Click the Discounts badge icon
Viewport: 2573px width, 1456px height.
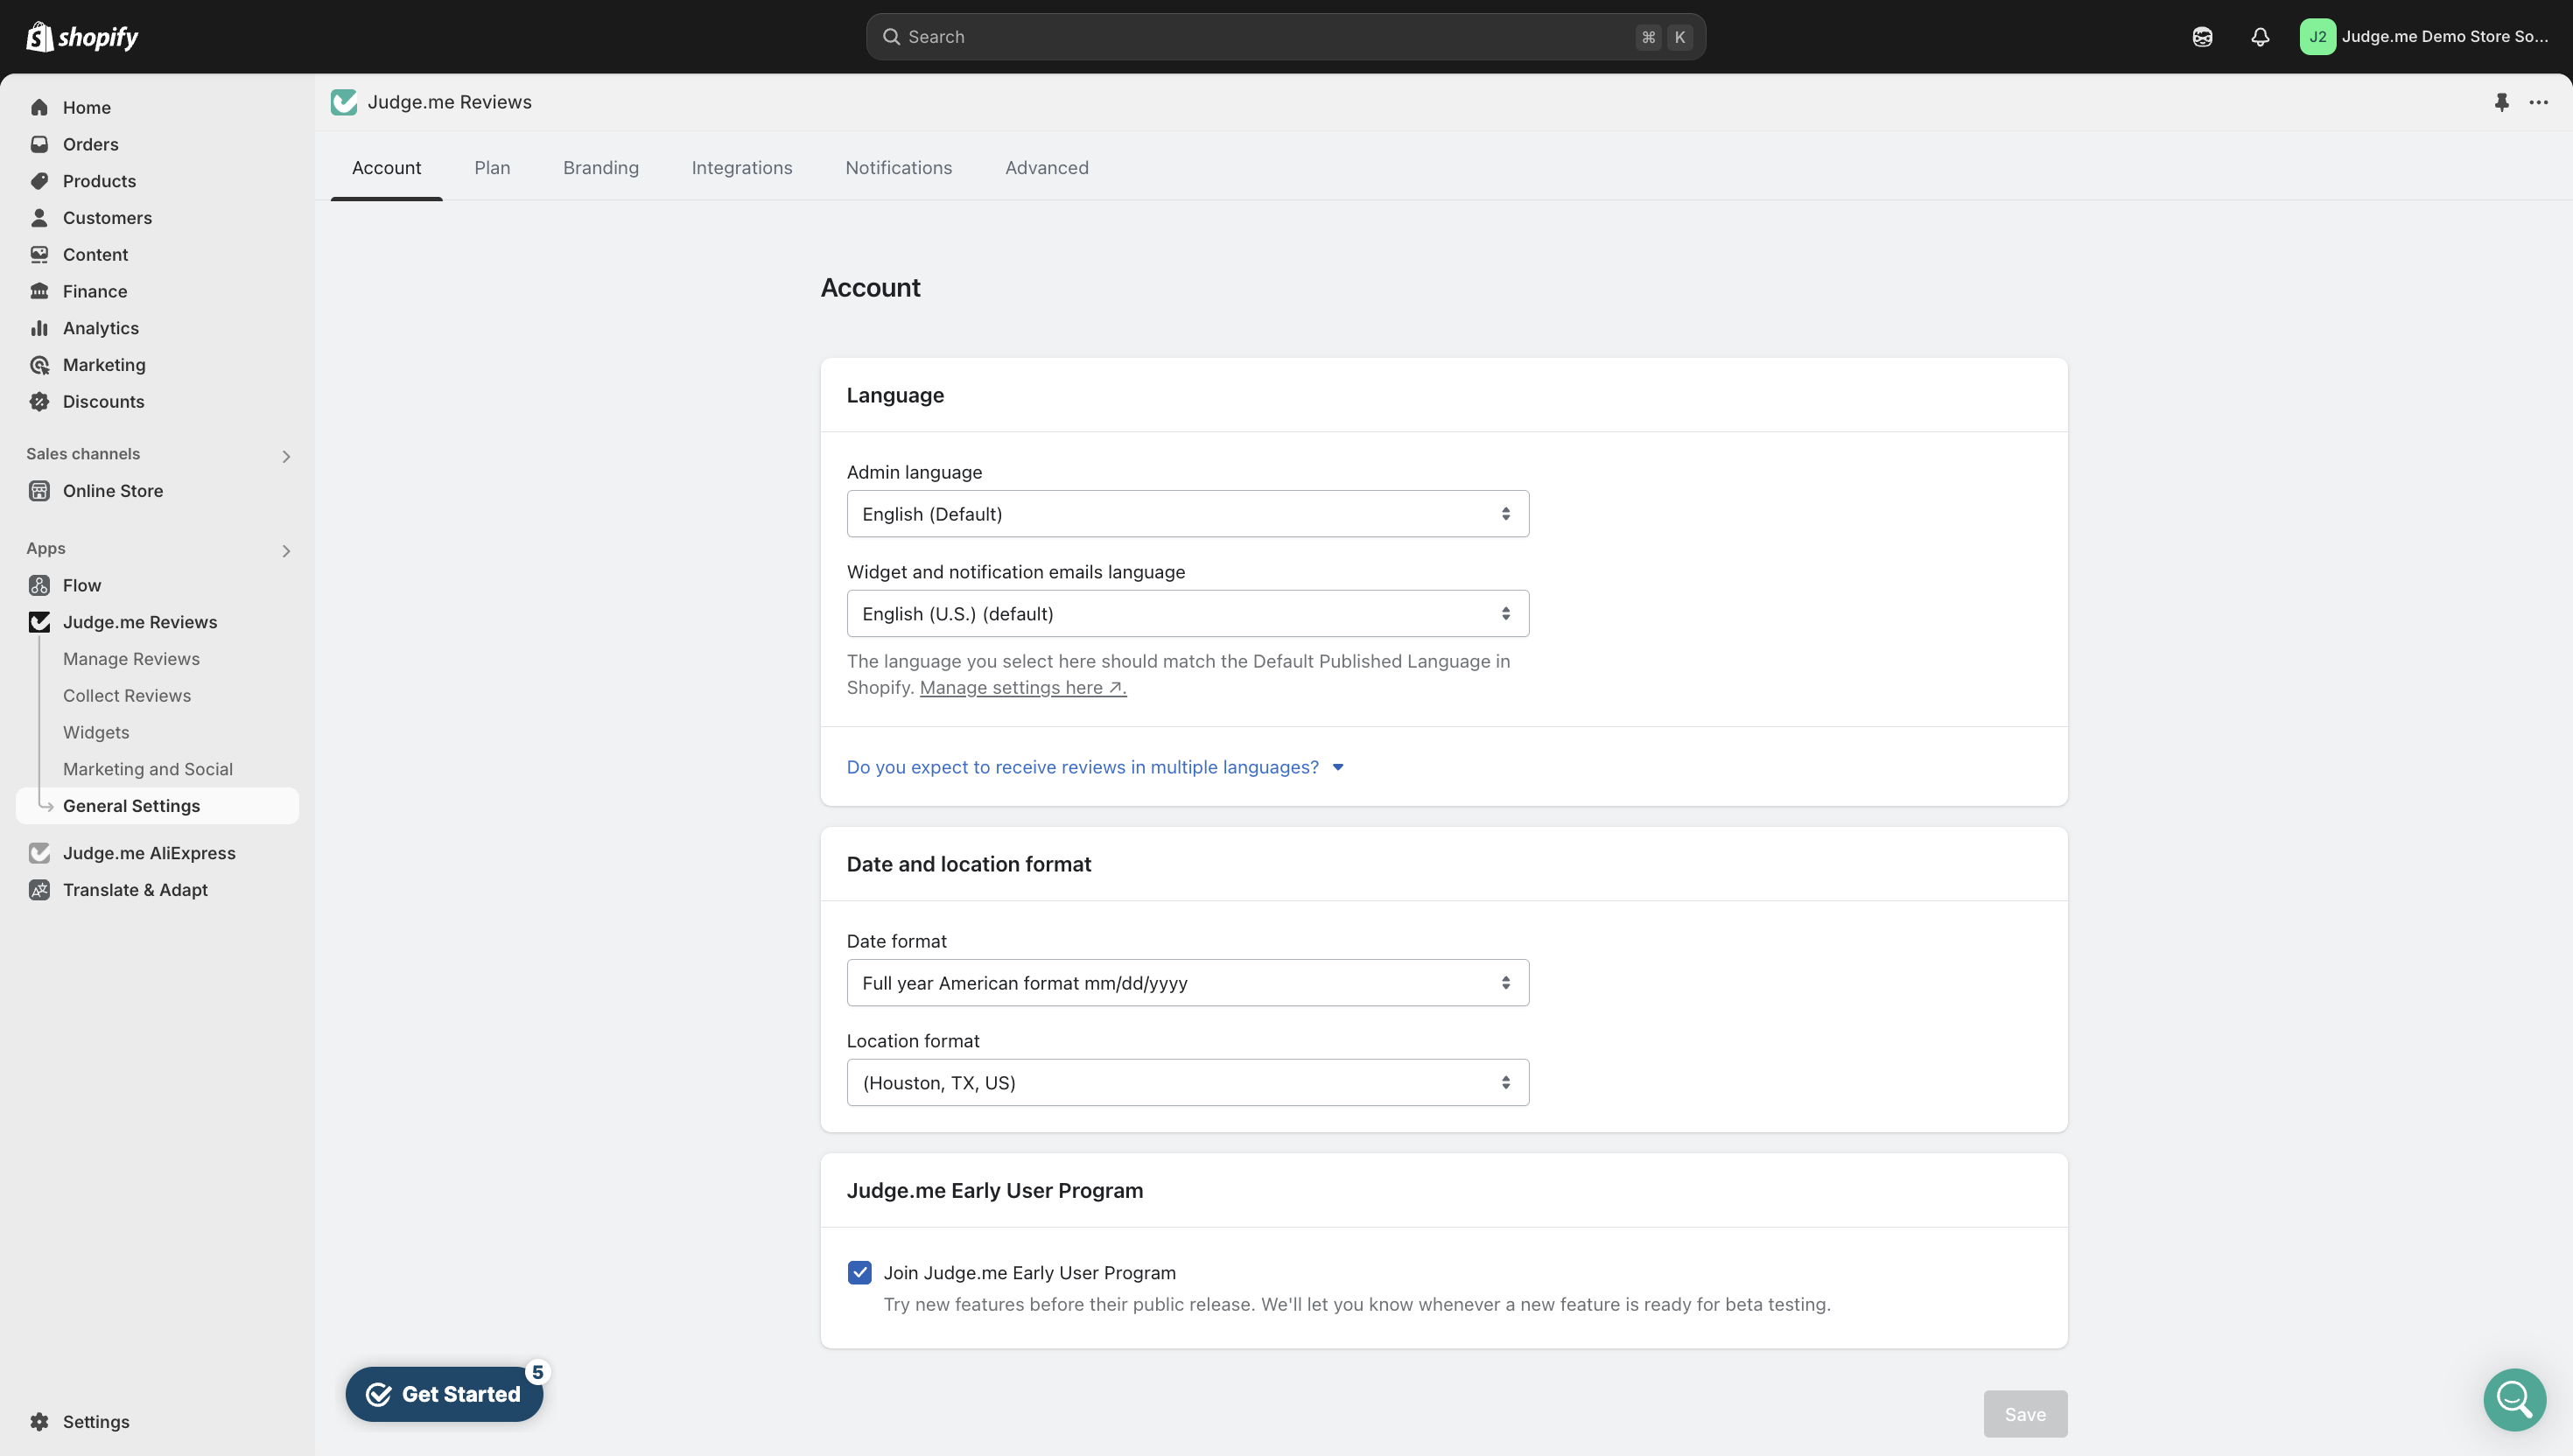39,402
